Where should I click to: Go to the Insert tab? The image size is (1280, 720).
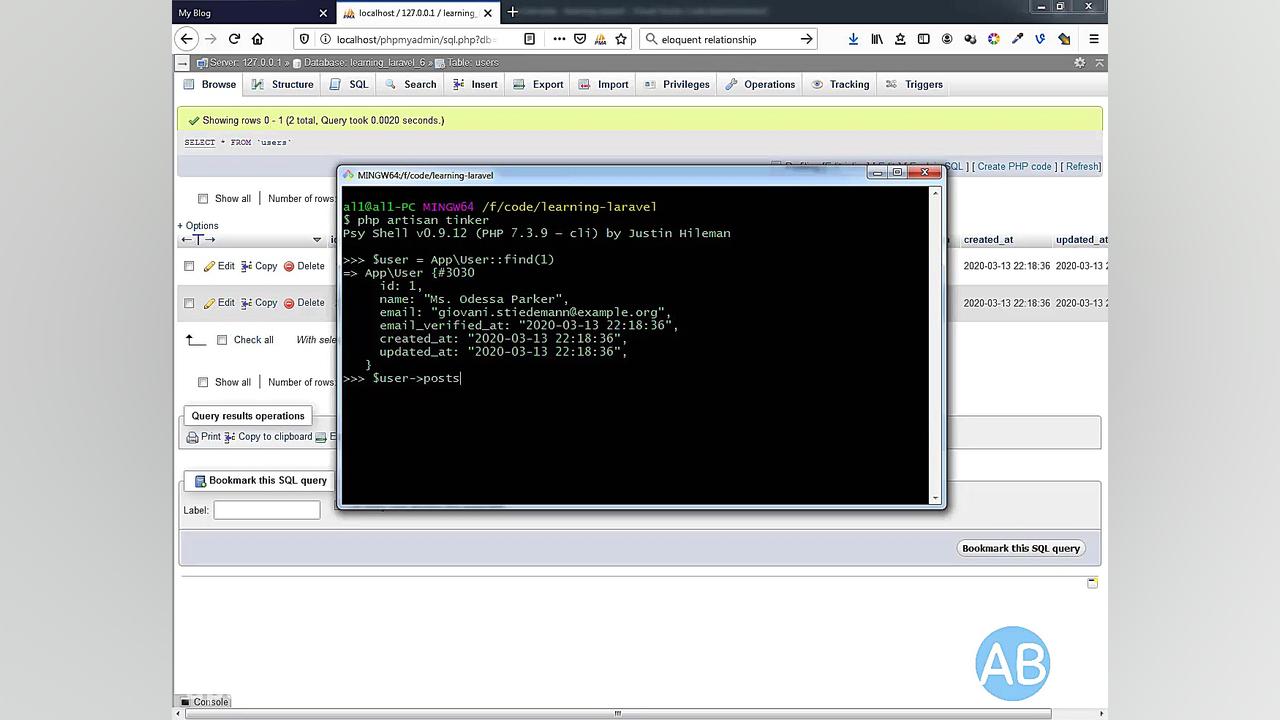click(476, 85)
